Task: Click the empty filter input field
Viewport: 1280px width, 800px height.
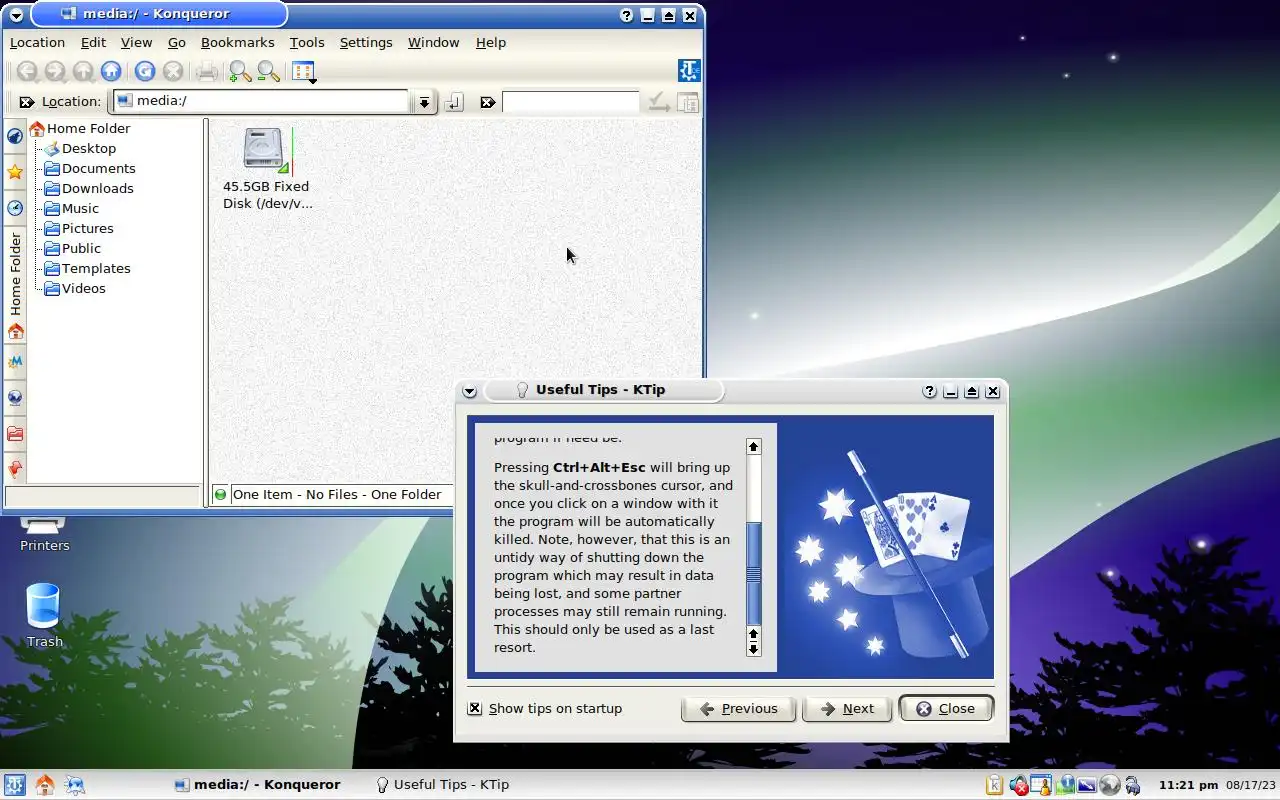Action: tap(570, 102)
